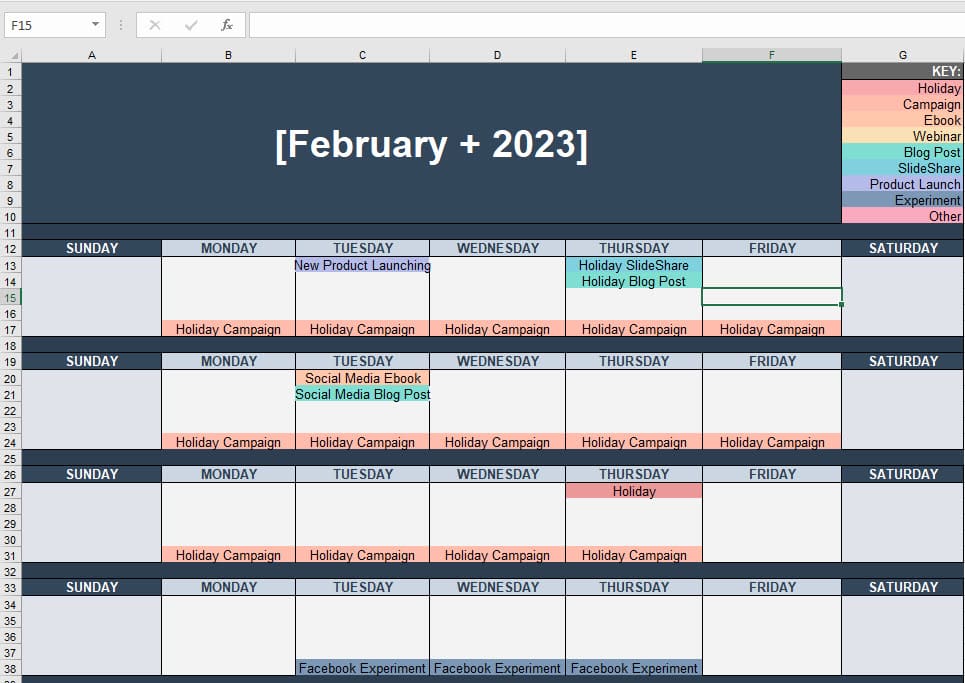Select the Blog Post key color cell

(903, 152)
